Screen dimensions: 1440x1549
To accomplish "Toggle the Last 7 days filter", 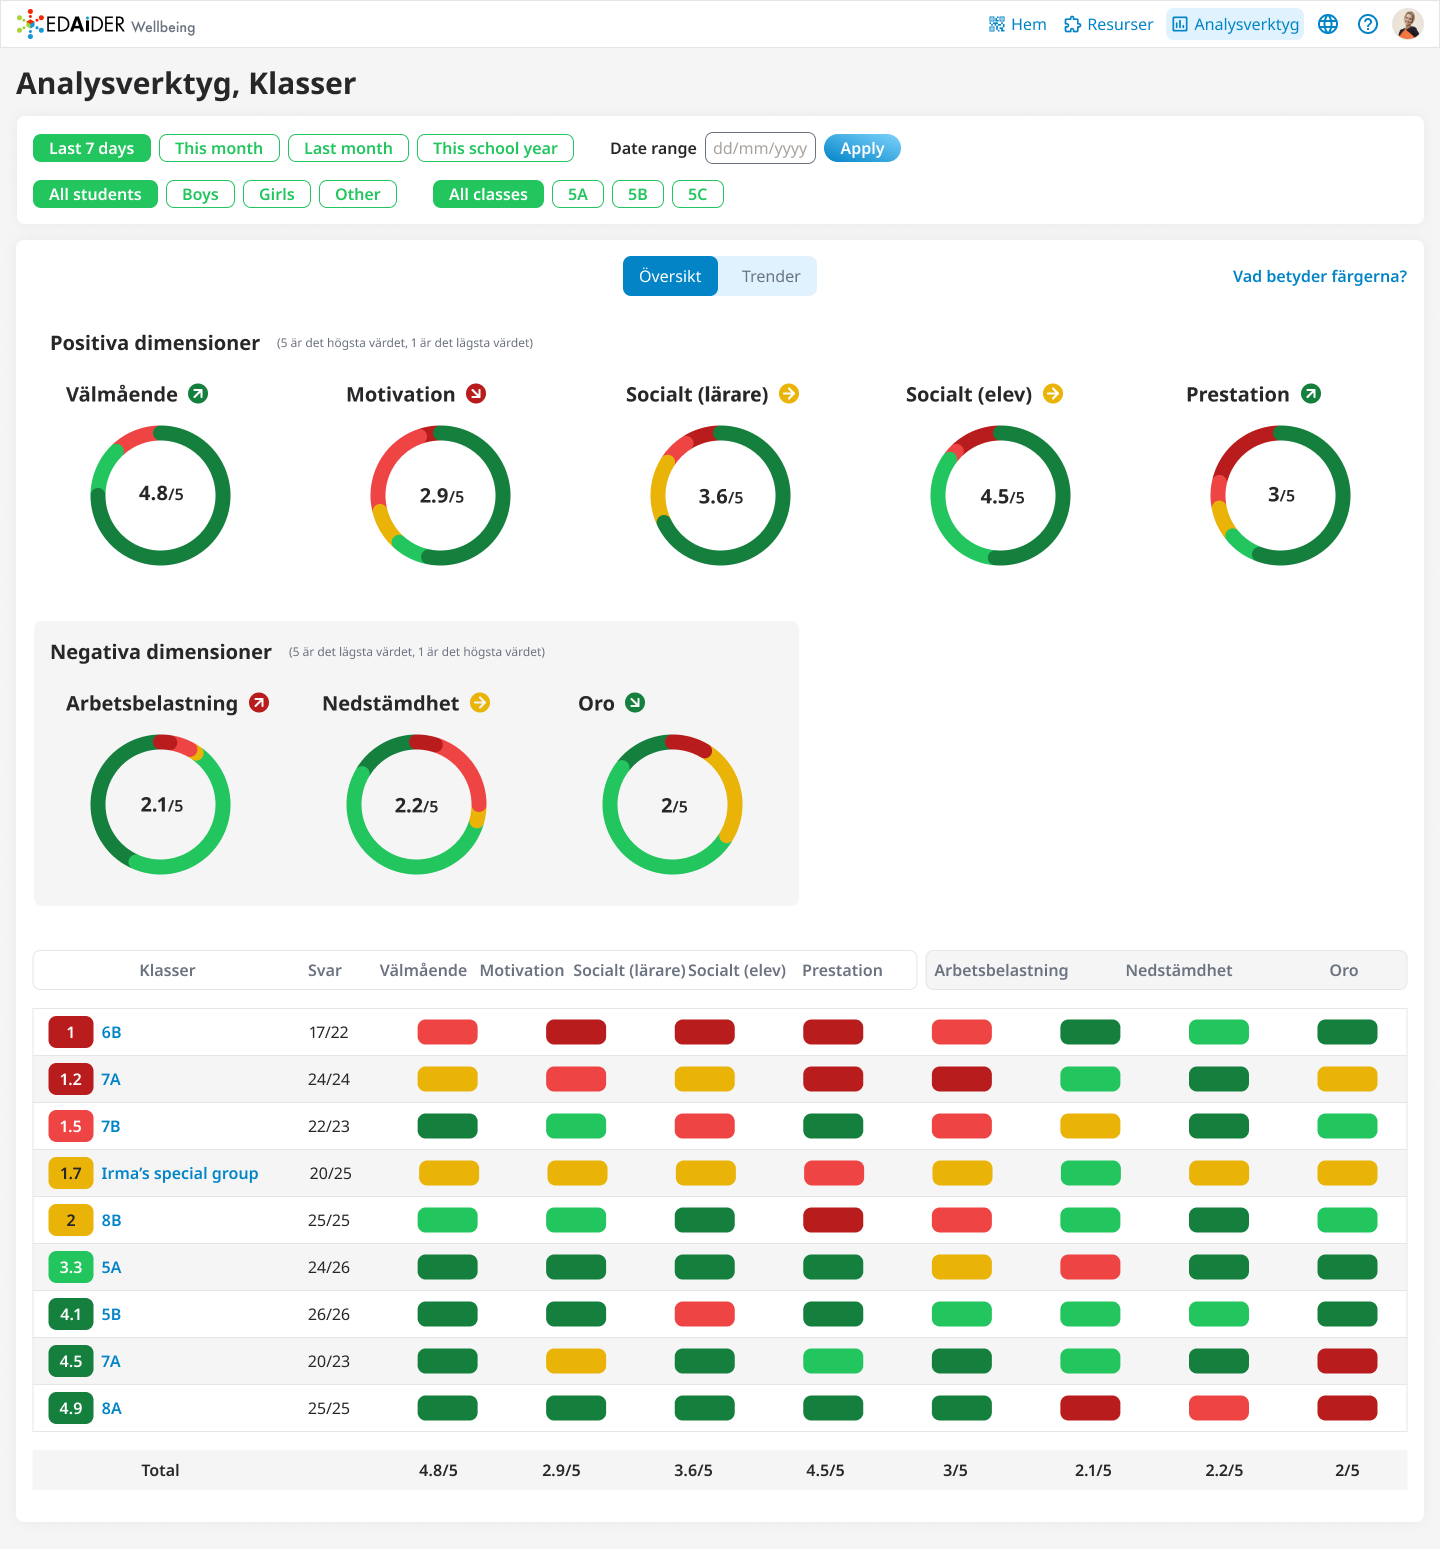I will (92, 148).
